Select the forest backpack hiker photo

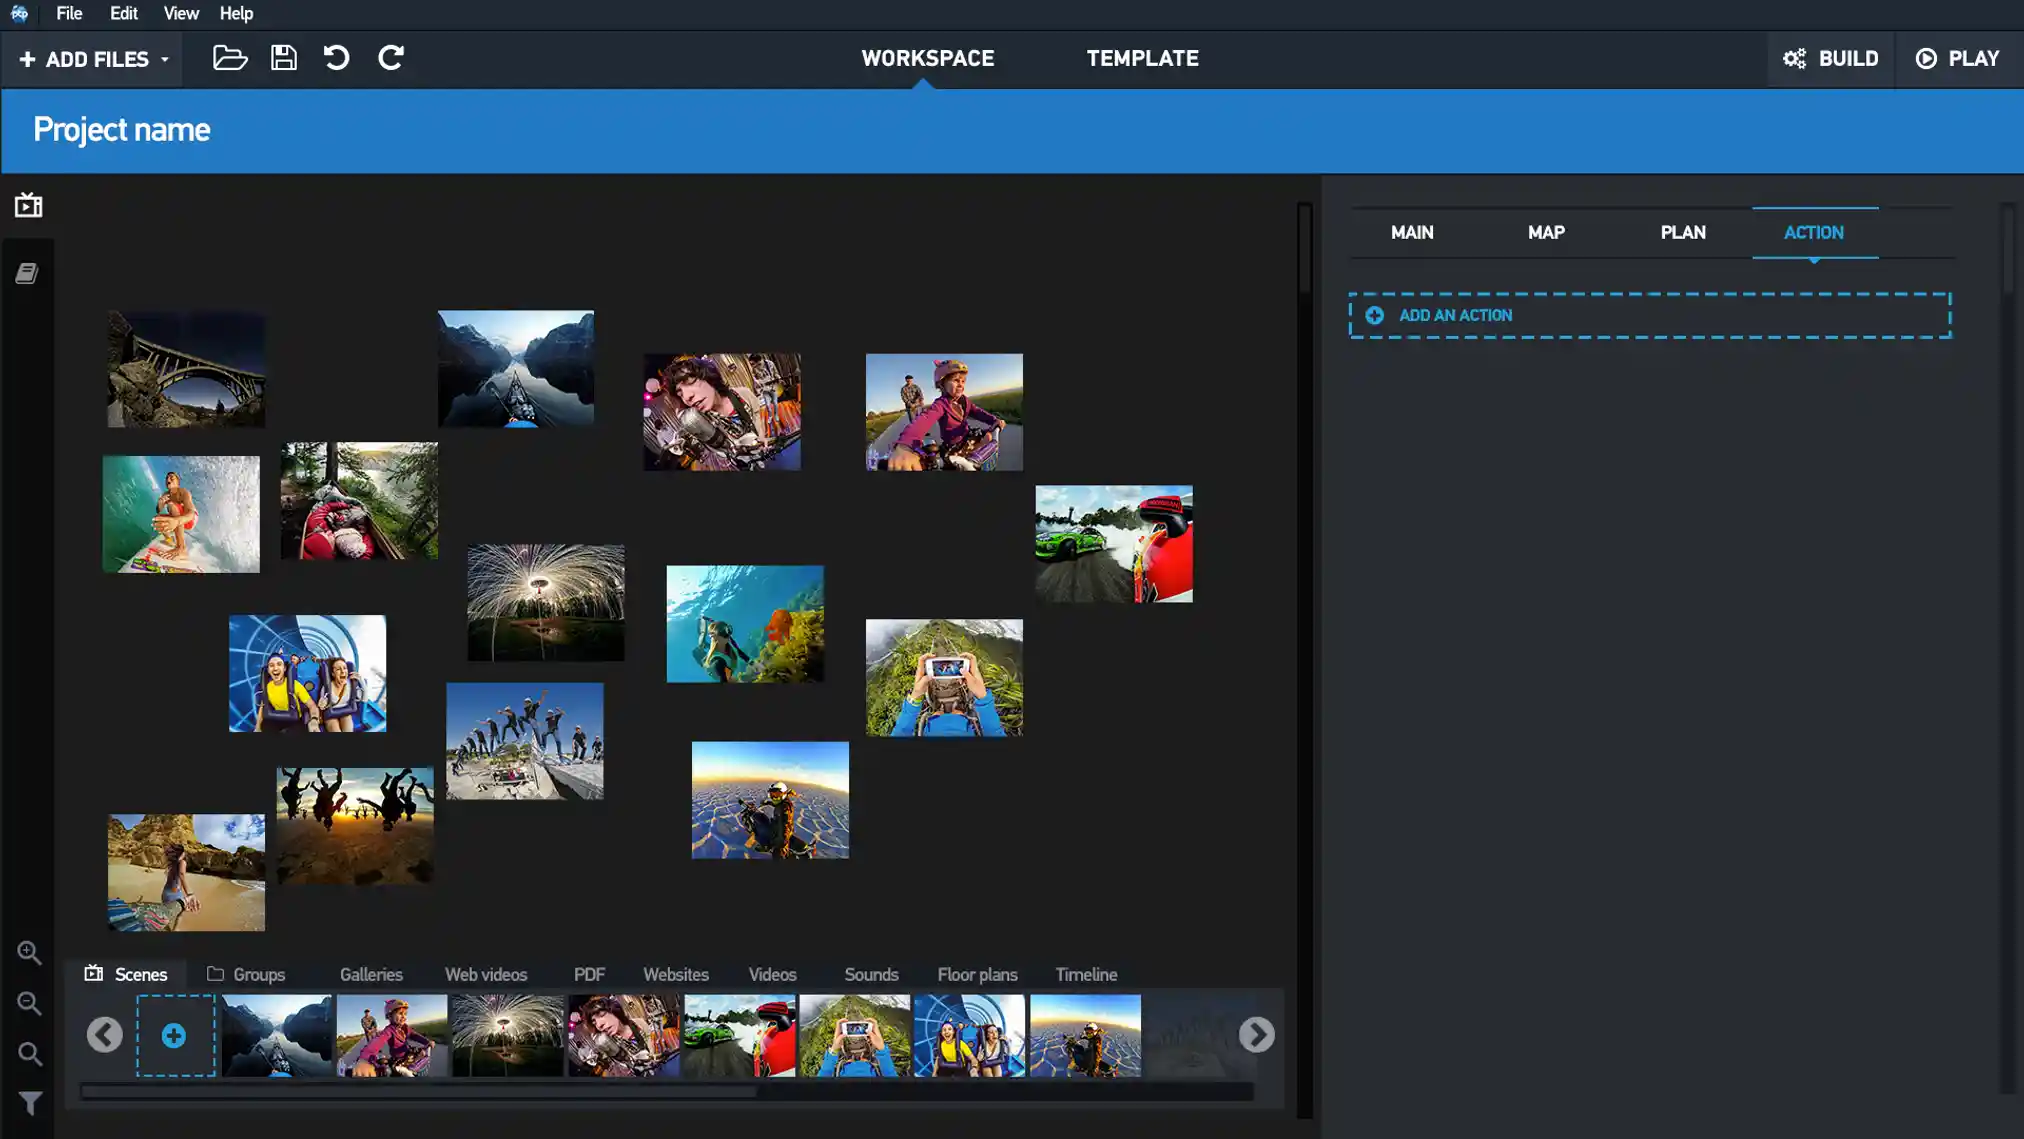coord(359,501)
